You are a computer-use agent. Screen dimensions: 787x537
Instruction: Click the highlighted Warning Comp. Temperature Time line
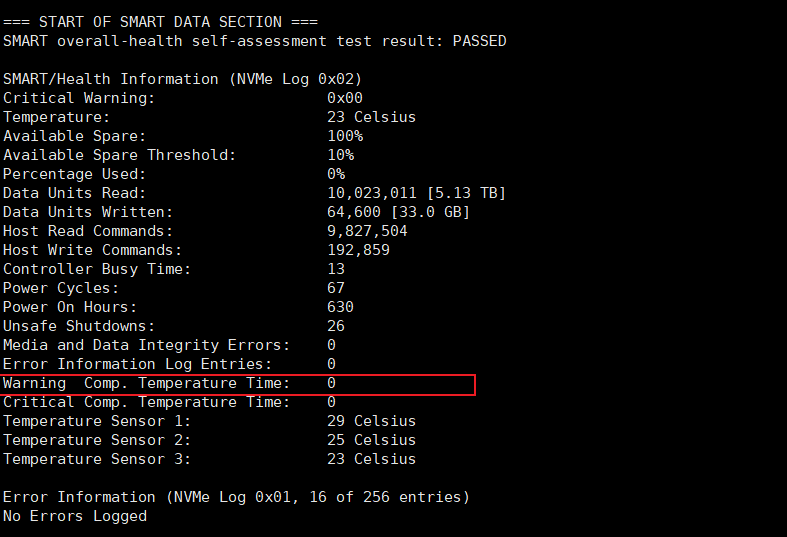coord(237,384)
